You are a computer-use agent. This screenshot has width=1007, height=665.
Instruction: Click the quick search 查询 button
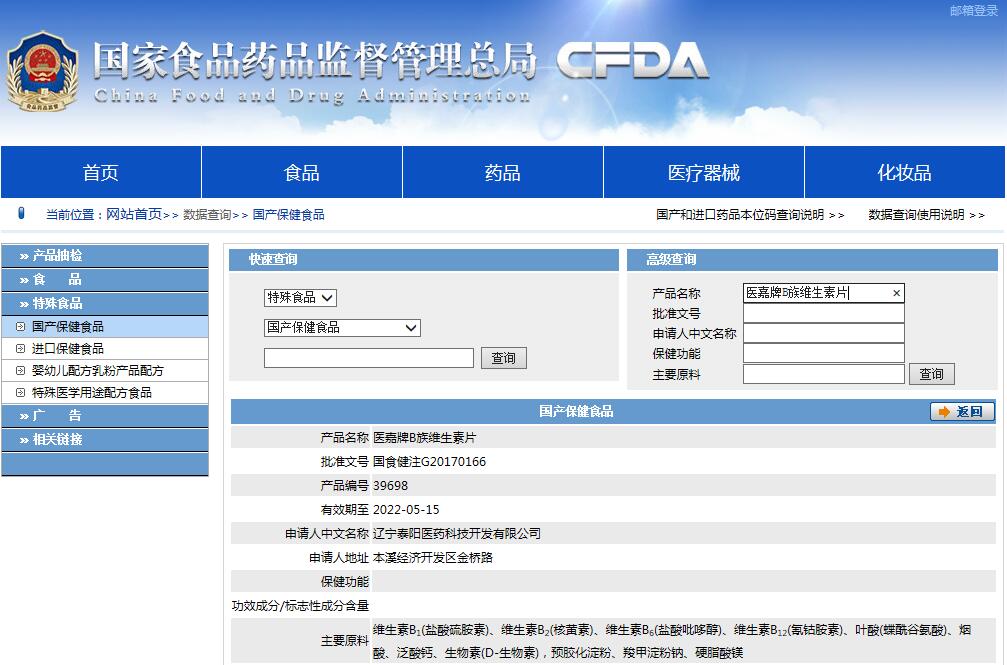503,358
